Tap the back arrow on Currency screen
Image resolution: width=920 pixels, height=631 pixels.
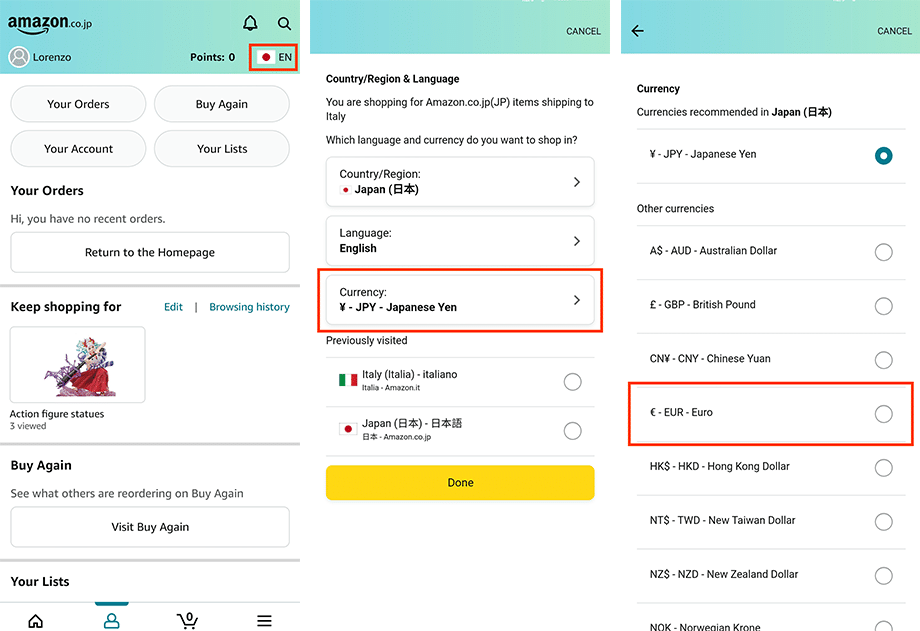[638, 31]
